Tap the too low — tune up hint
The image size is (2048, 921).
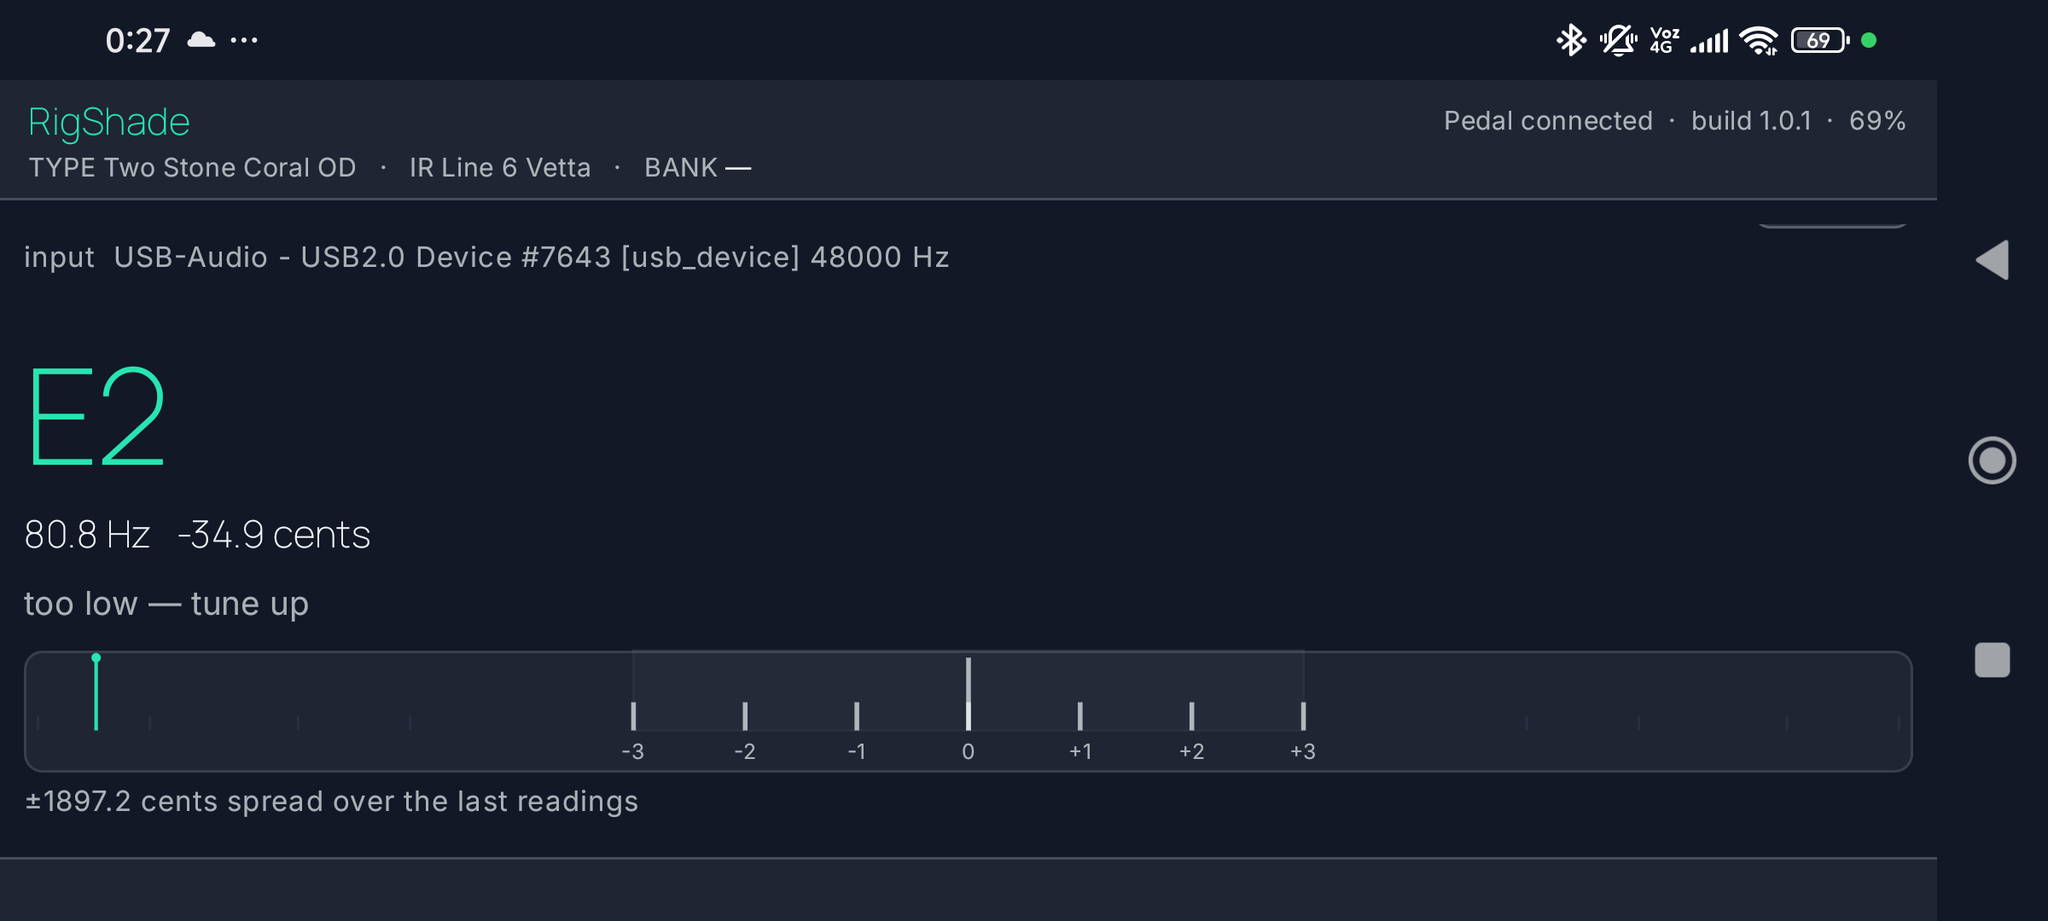[x=166, y=603]
